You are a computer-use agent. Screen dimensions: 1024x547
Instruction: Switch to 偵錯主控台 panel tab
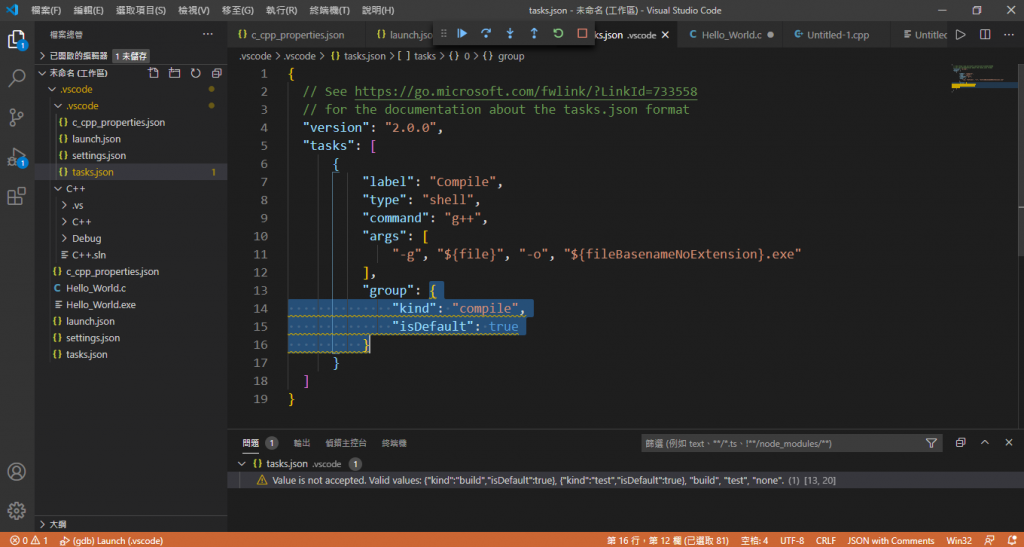[345, 443]
